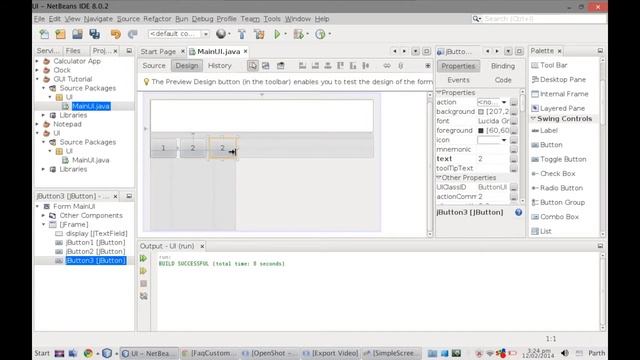Click the background color swatch
Image resolution: width=640 pixels, height=360 pixels.
click(481, 112)
